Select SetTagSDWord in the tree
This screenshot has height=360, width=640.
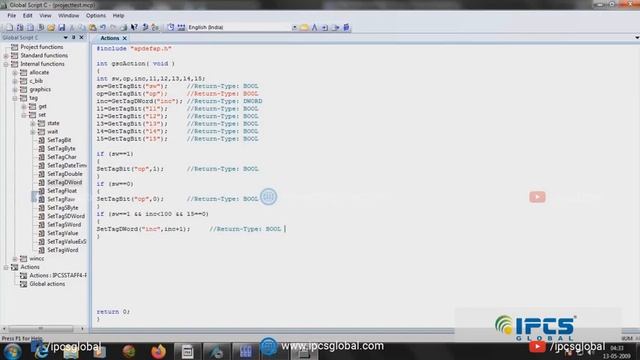pos(66,216)
